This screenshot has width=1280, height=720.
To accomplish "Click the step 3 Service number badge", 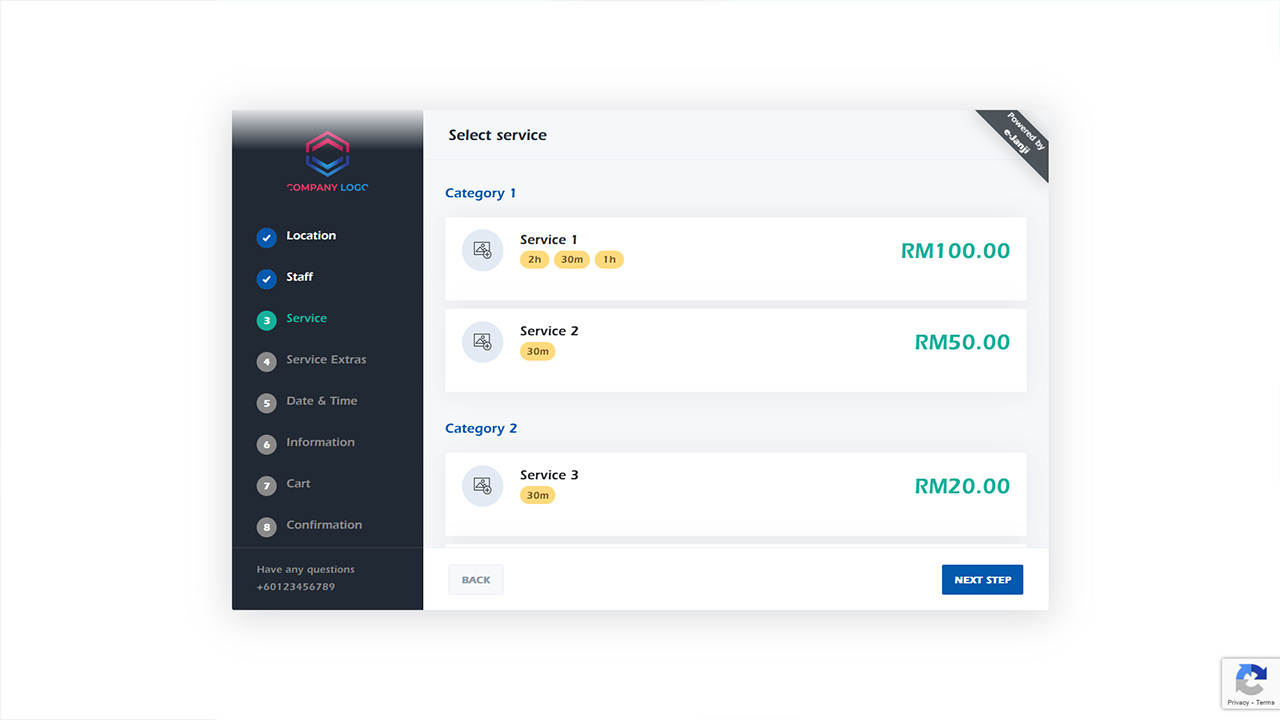I will (266, 320).
